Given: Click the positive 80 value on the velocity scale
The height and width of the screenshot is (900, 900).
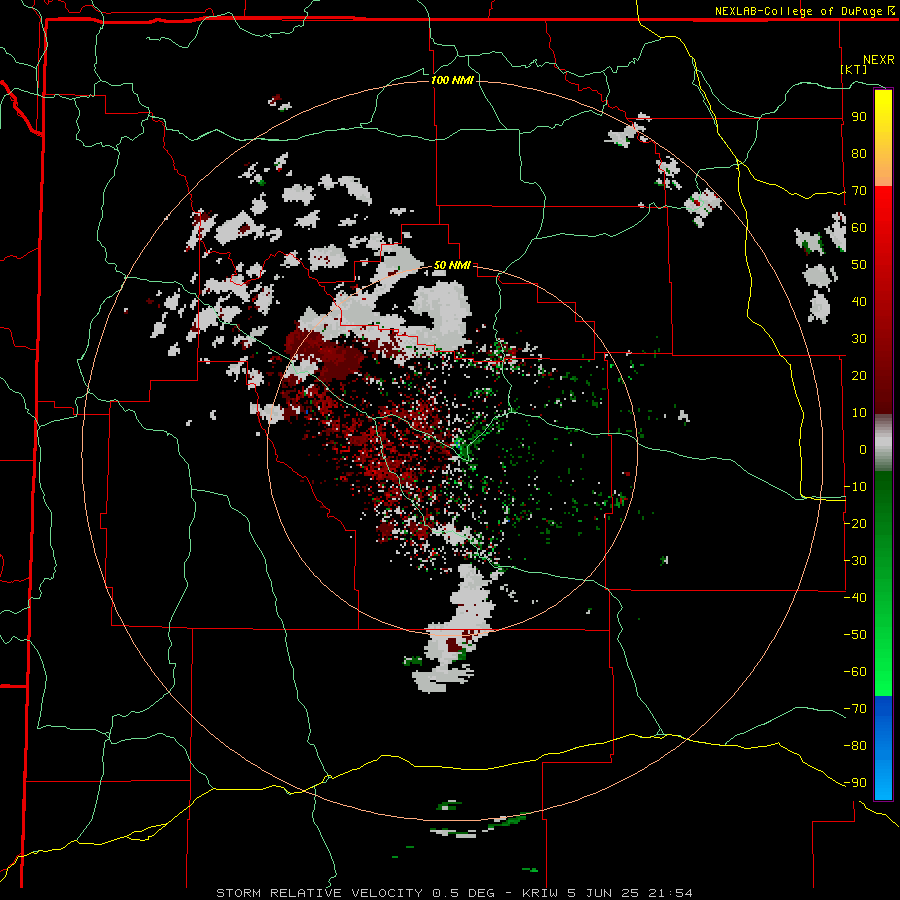Looking at the screenshot, I should pyautogui.click(x=859, y=153).
